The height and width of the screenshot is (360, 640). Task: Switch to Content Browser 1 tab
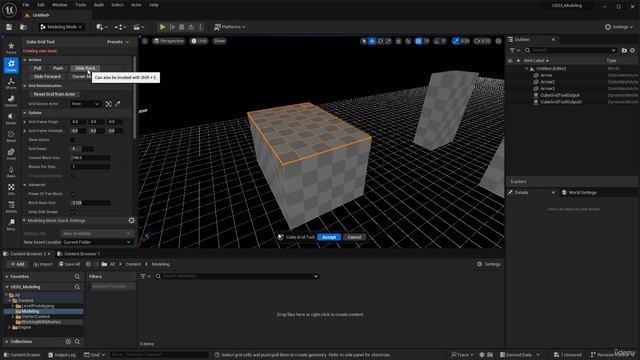point(78,254)
